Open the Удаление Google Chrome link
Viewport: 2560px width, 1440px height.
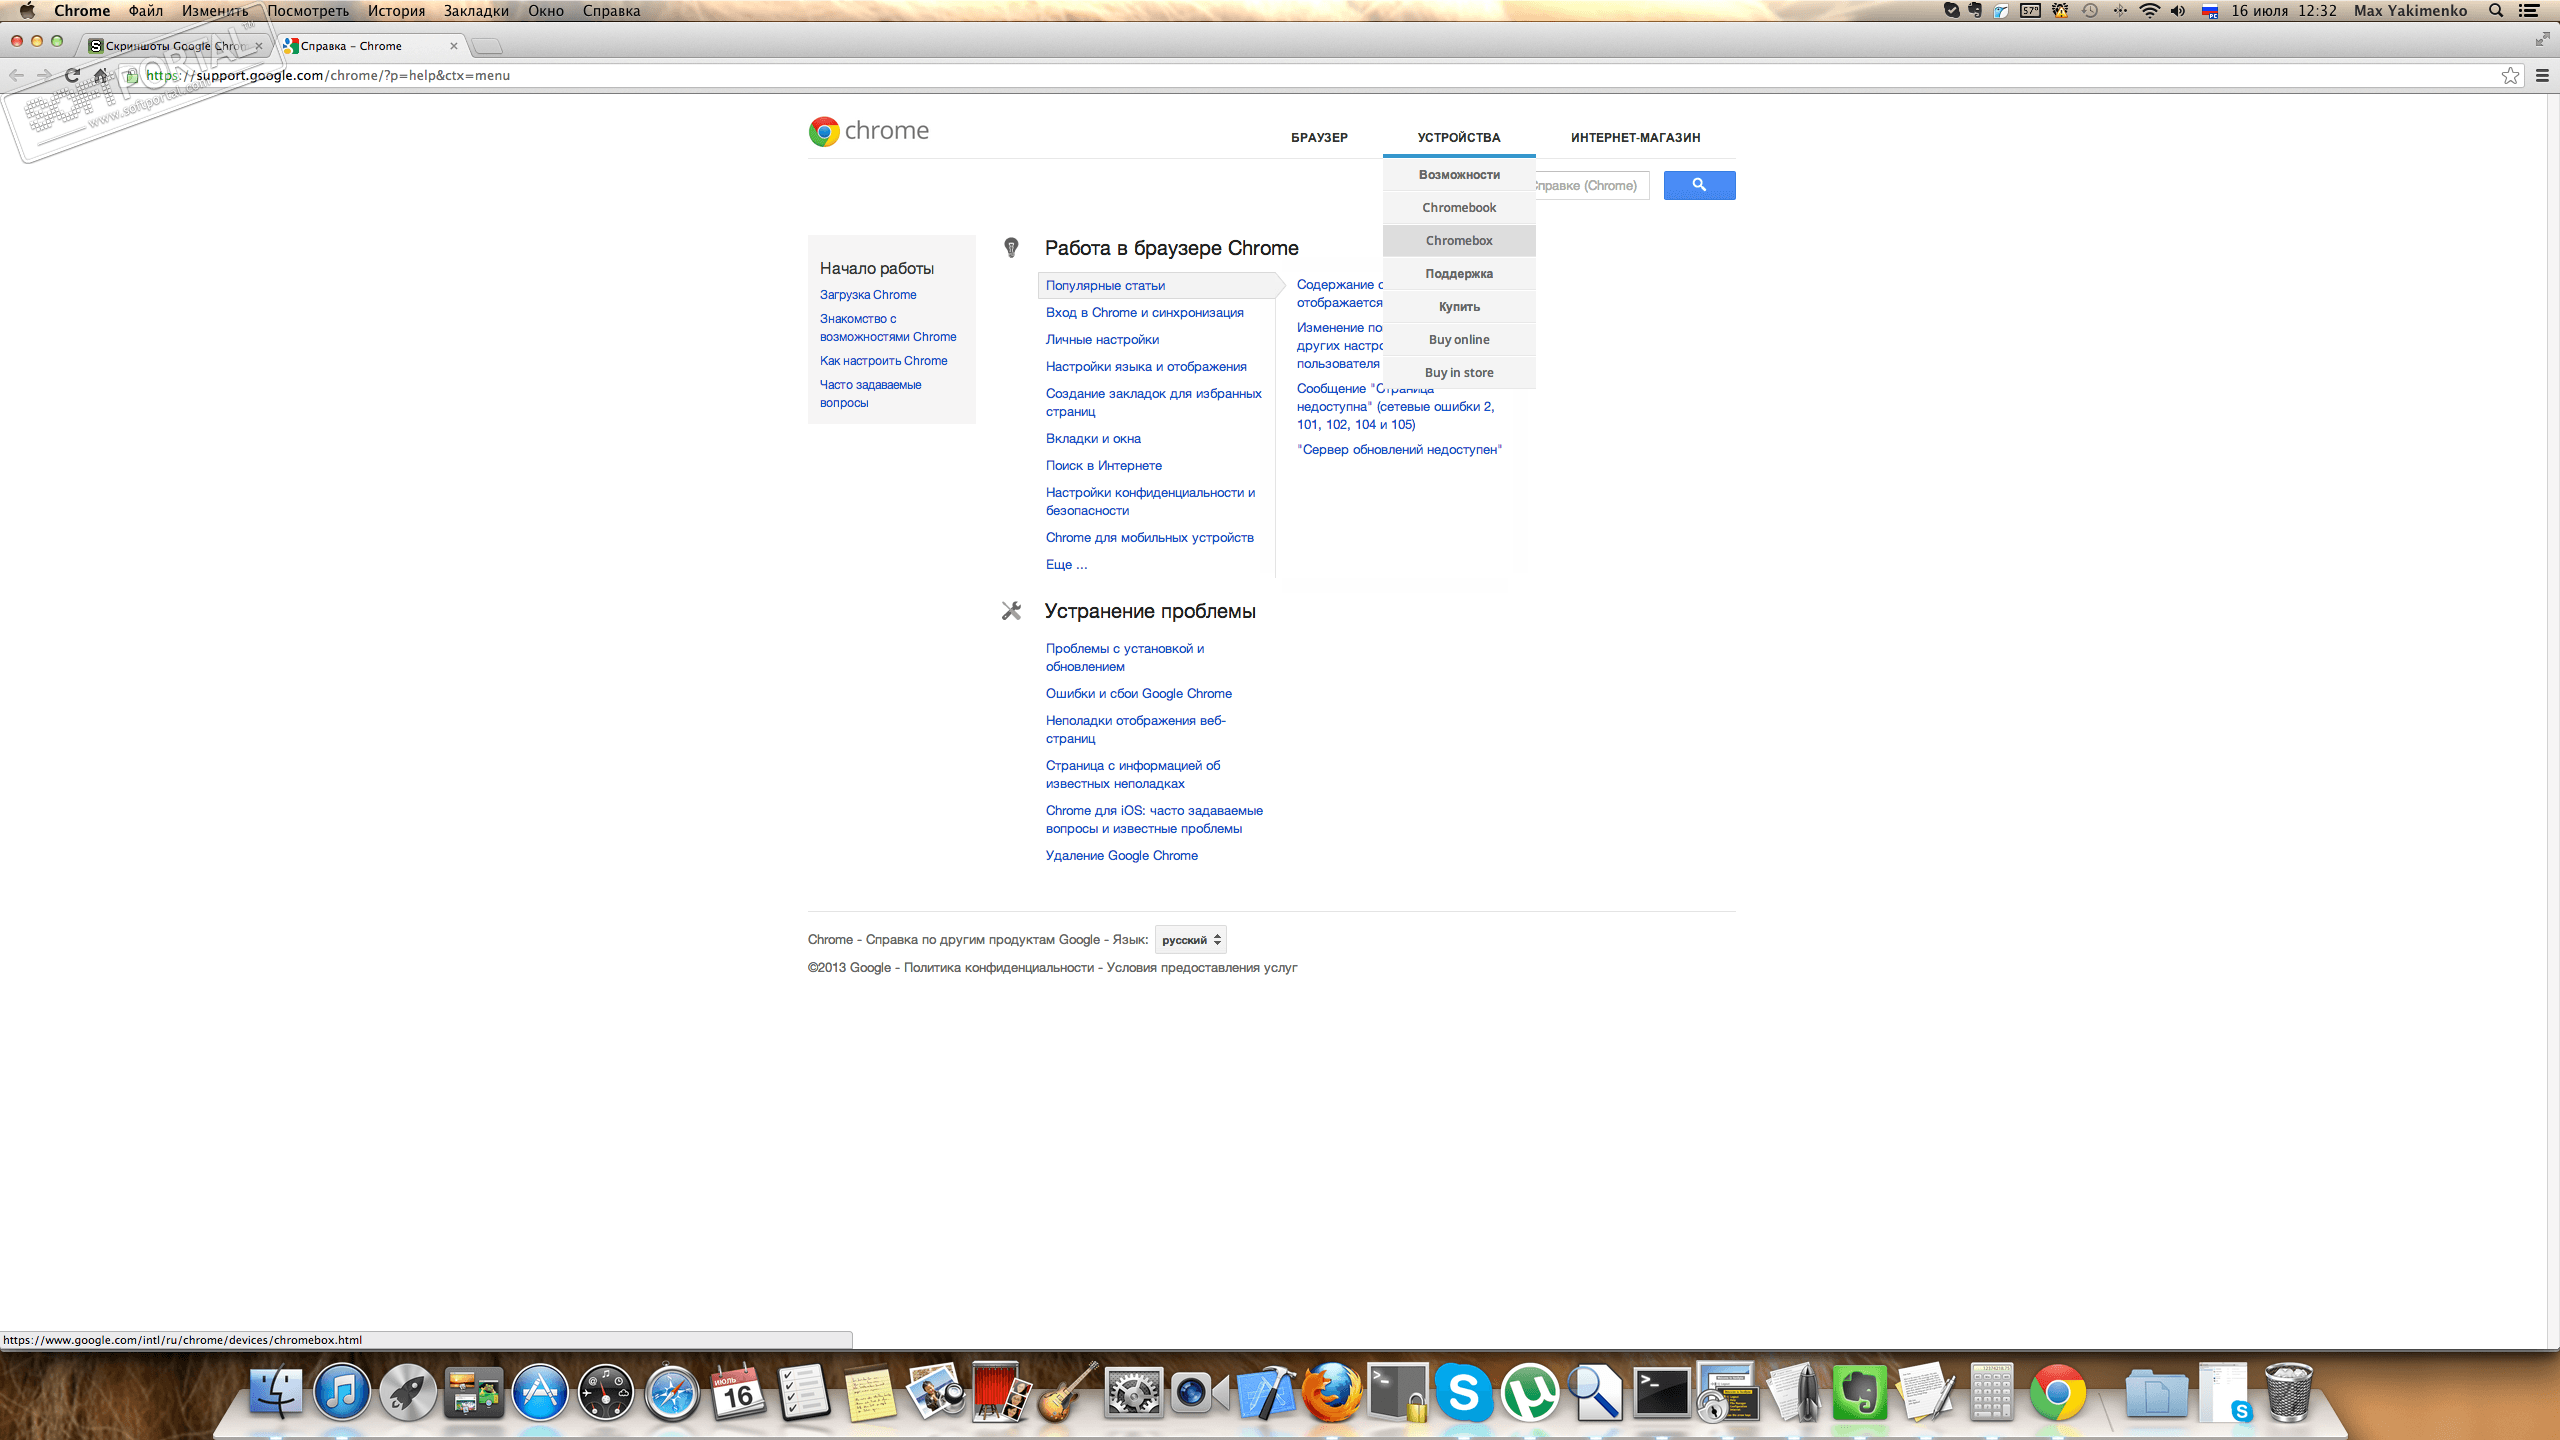click(x=1121, y=856)
